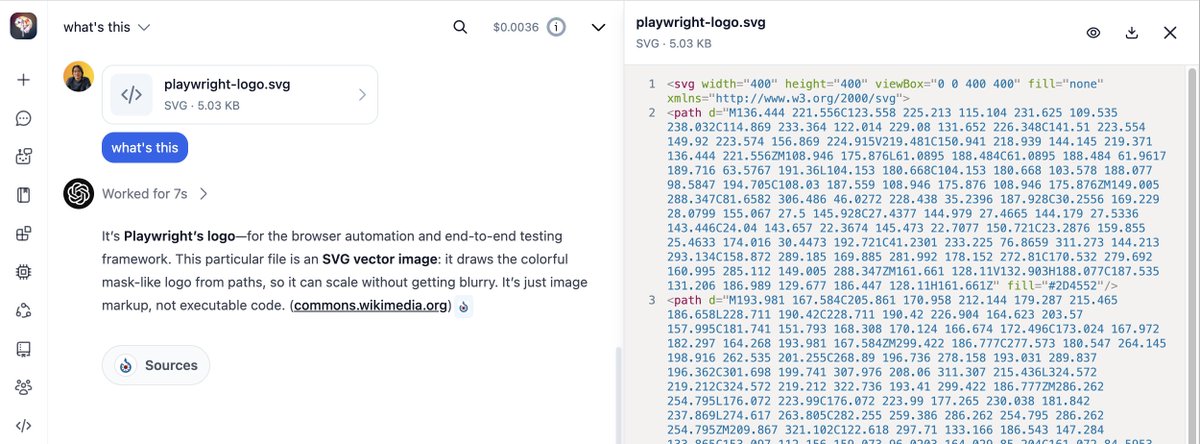Click the xmlns w3.org URL in code

coord(805,99)
